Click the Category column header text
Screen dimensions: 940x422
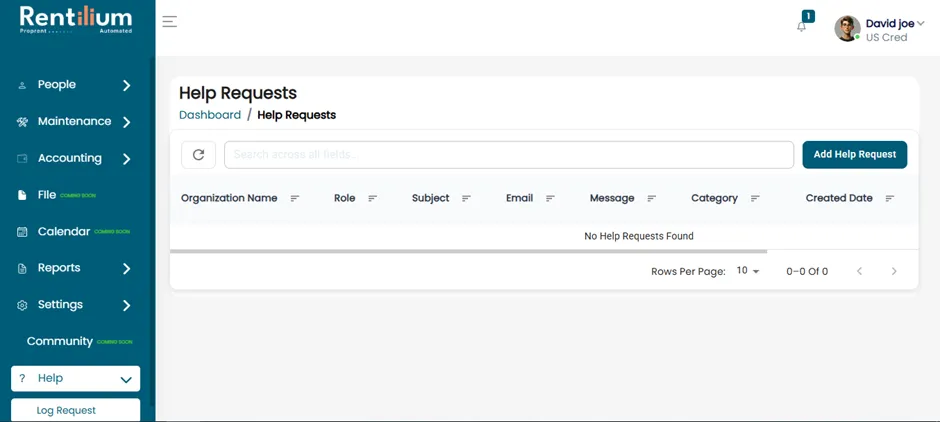tap(714, 198)
